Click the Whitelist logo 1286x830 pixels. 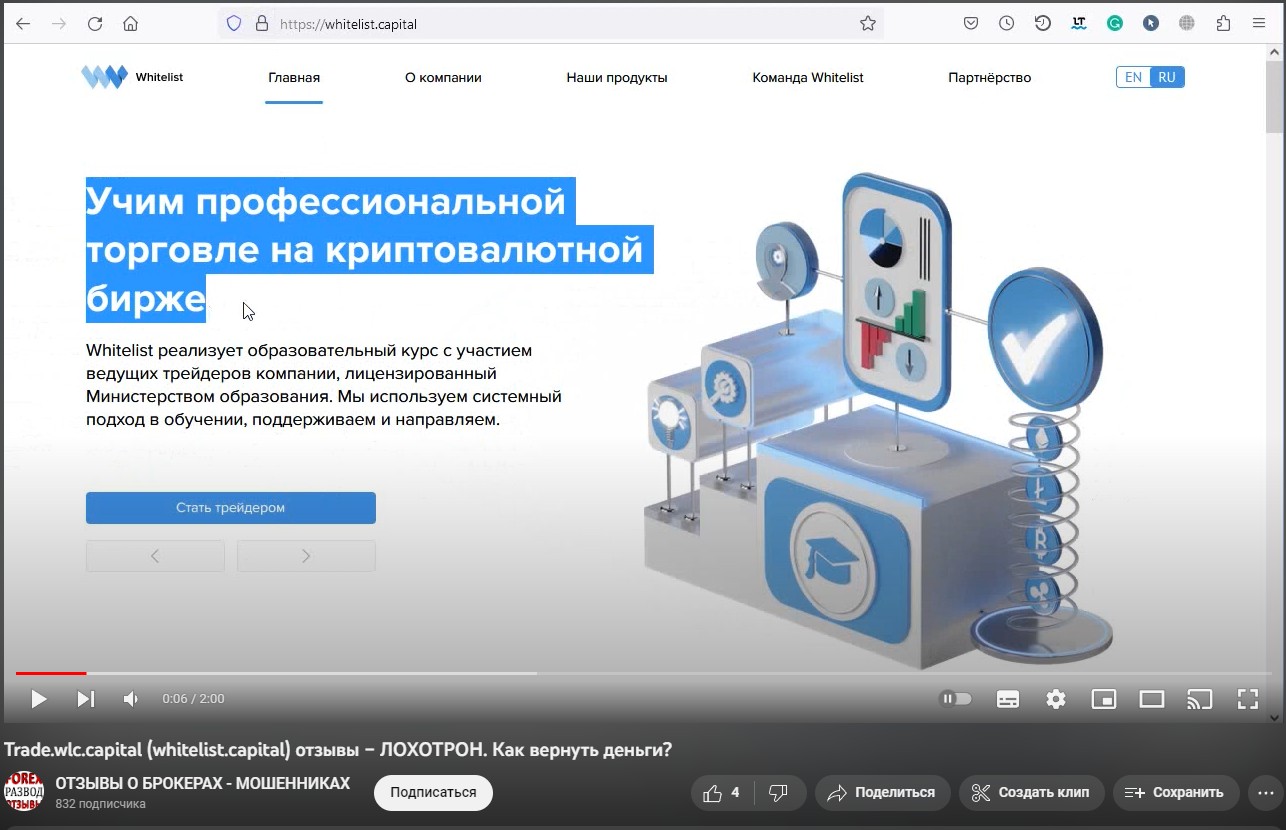[x=132, y=77]
